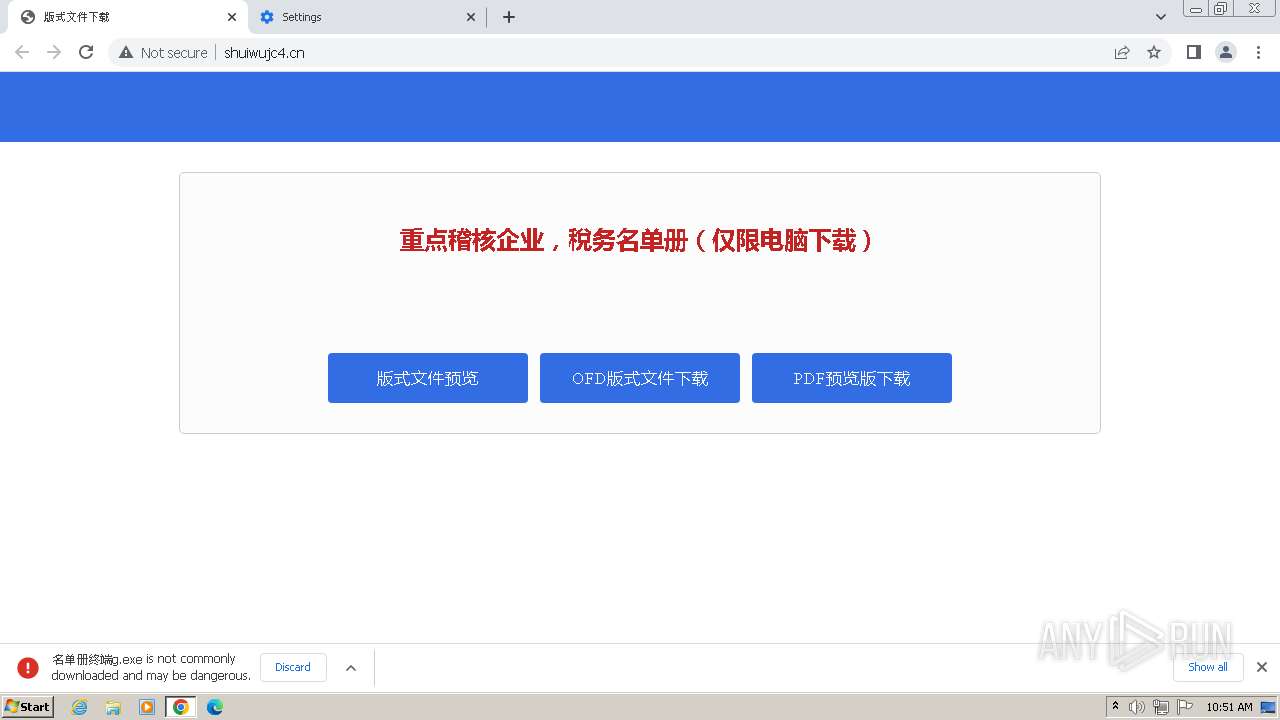Click the address bar URL shuiwujc4.cn

(264, 53)
